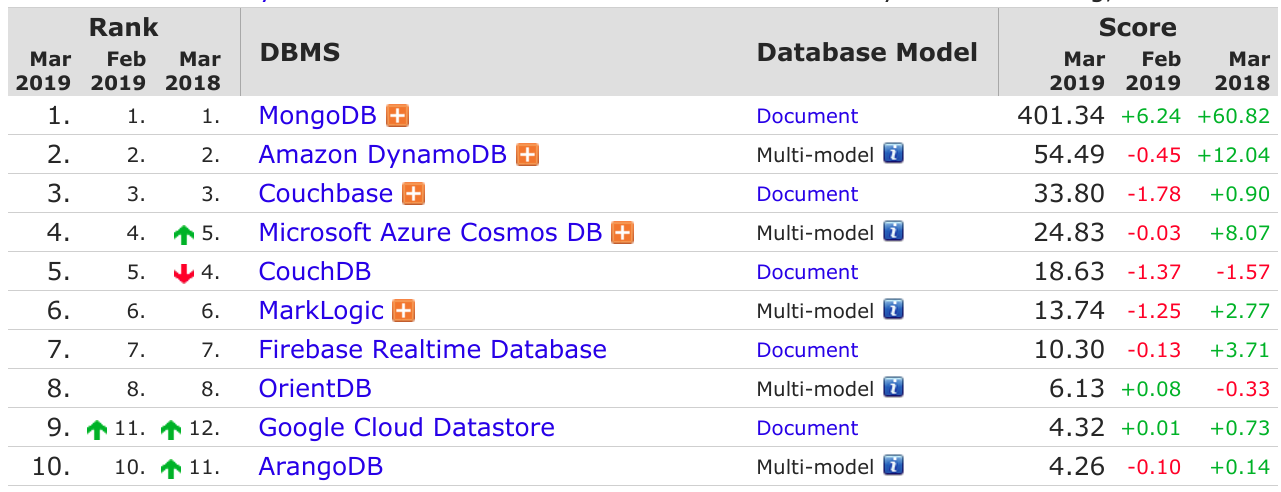This screenshot has width=1281, height=492.
Task: Click green up arrow in ArangoDB row
Action: pyautogui.click(x=171, y=468)
